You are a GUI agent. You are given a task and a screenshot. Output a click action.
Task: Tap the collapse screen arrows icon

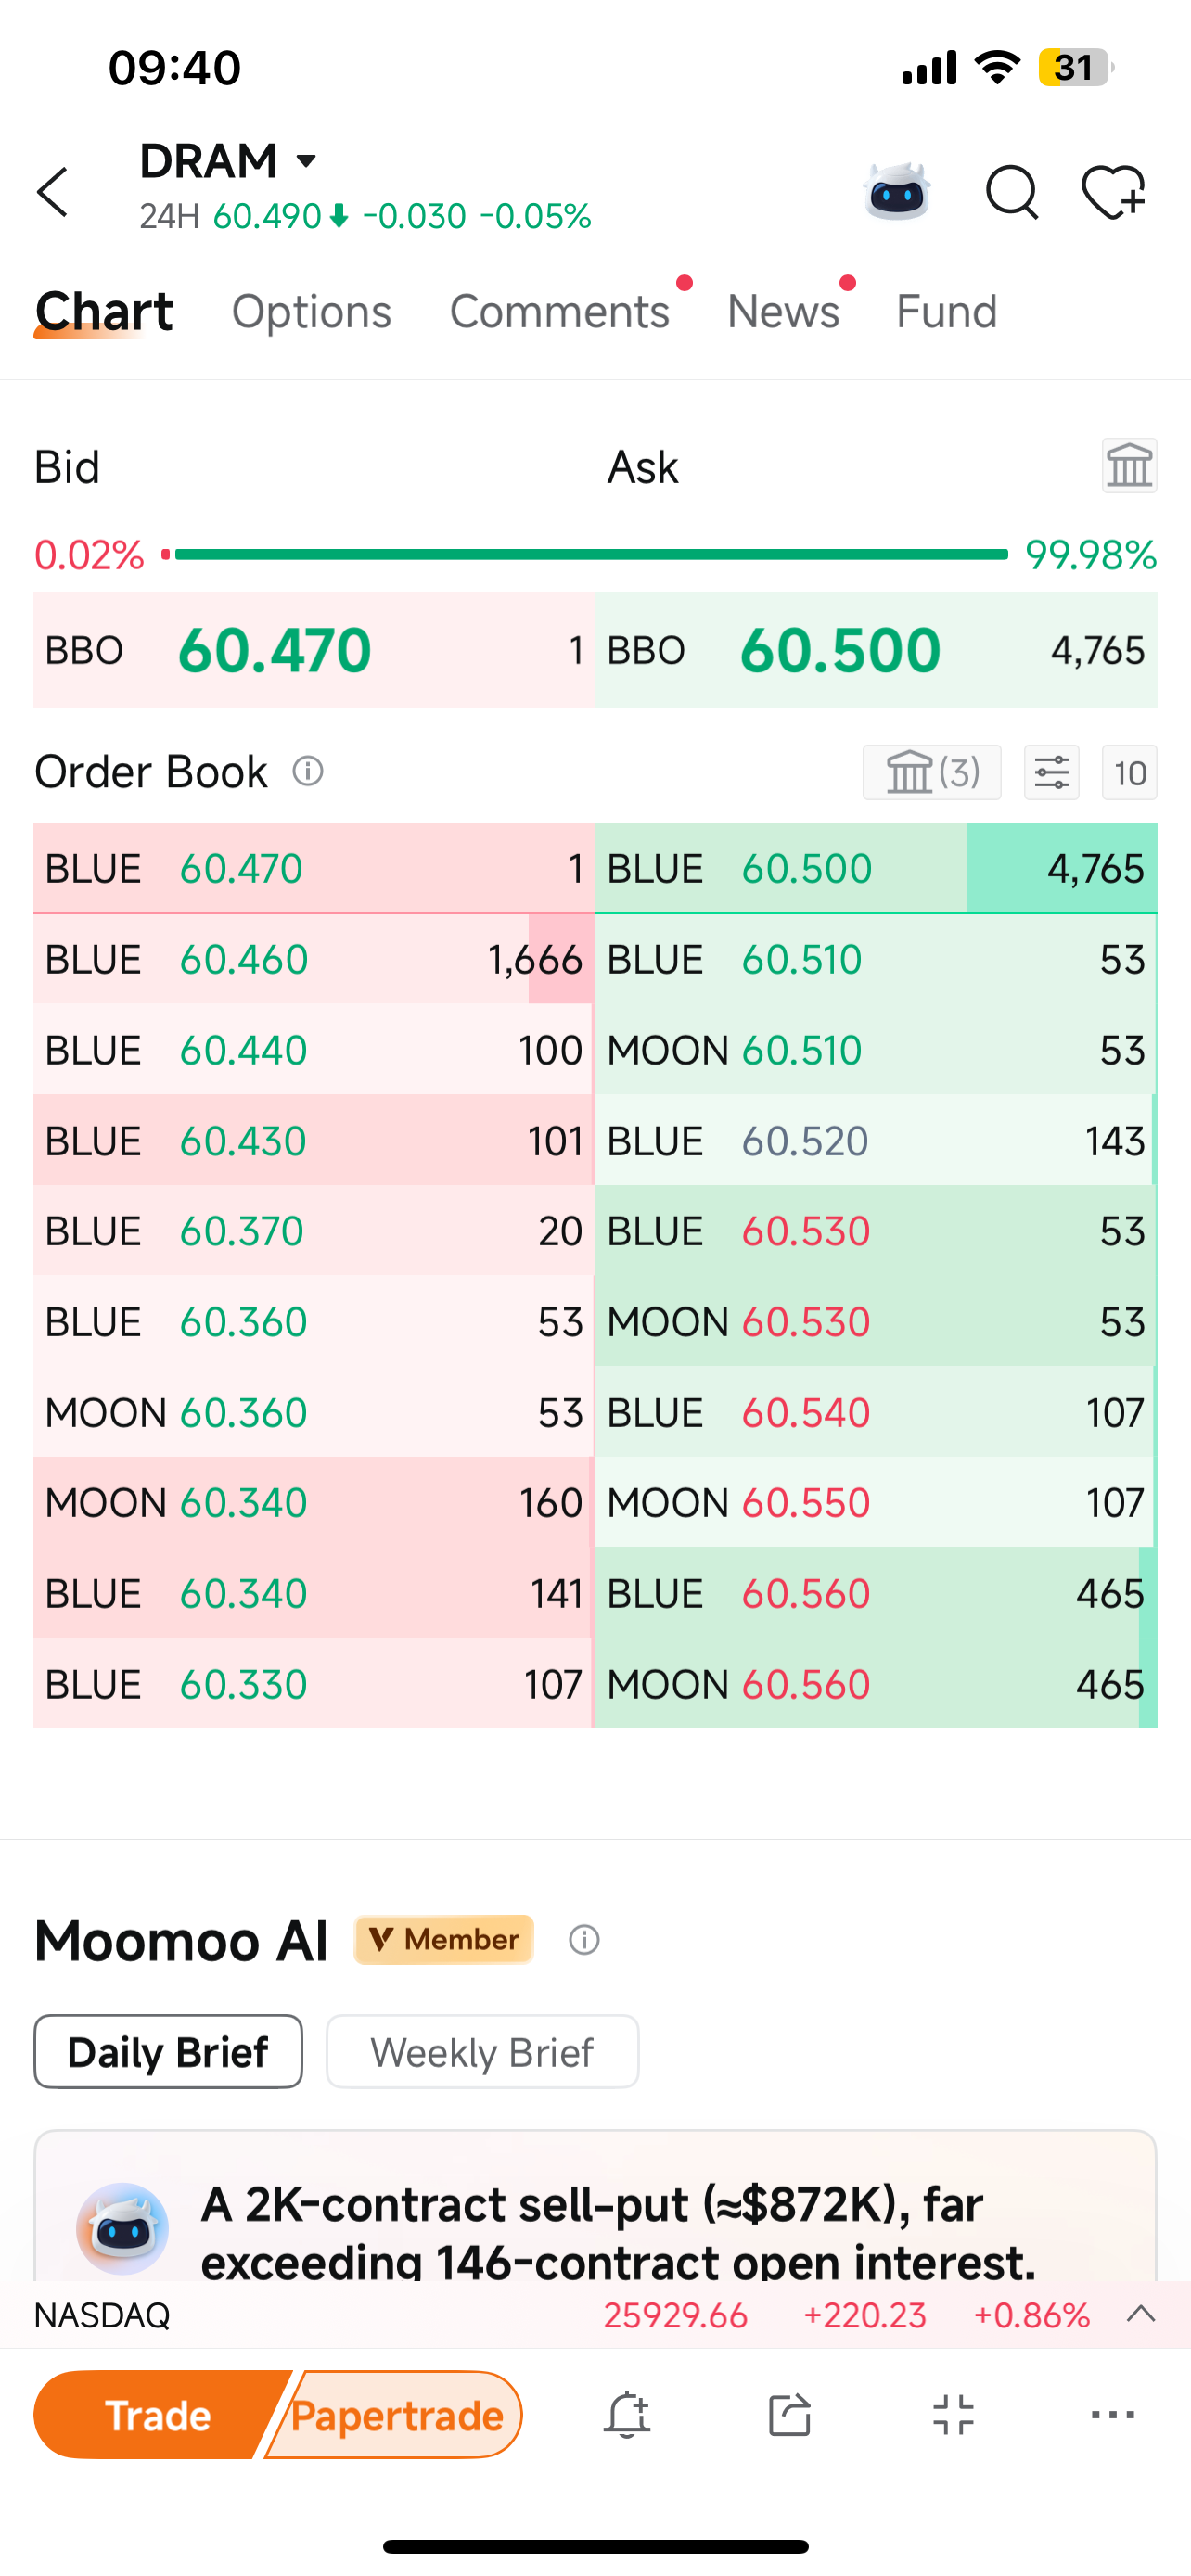click(953, 2415)
